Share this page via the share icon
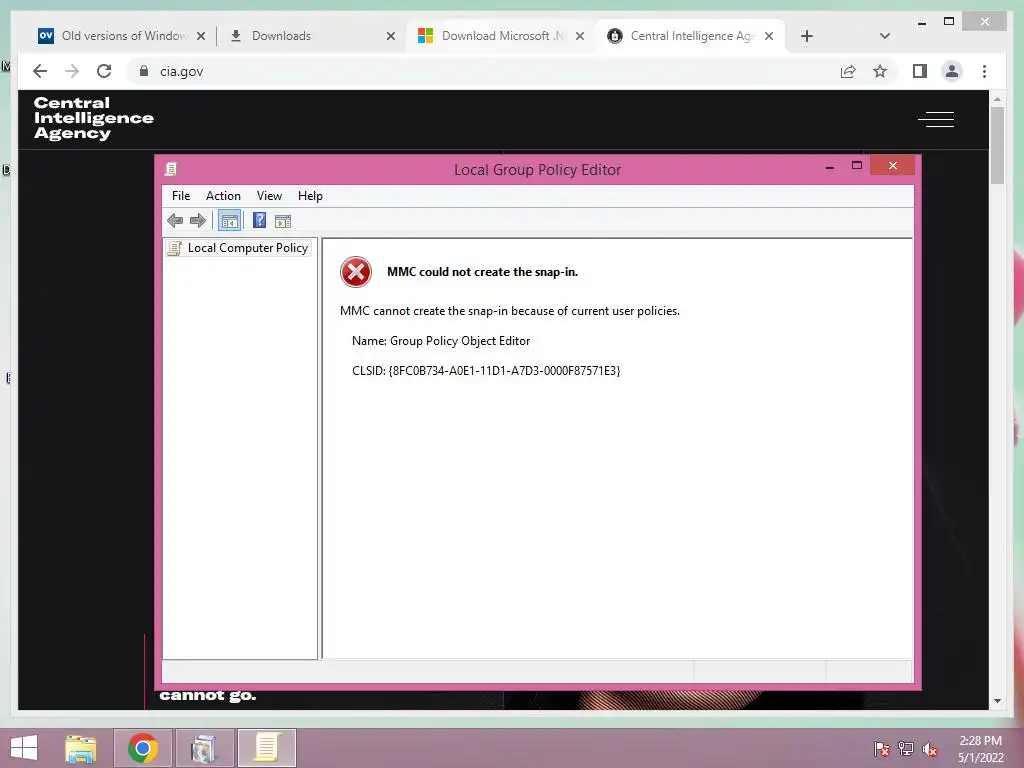The width and height of the screenshot is (1024, 768). 848,71
